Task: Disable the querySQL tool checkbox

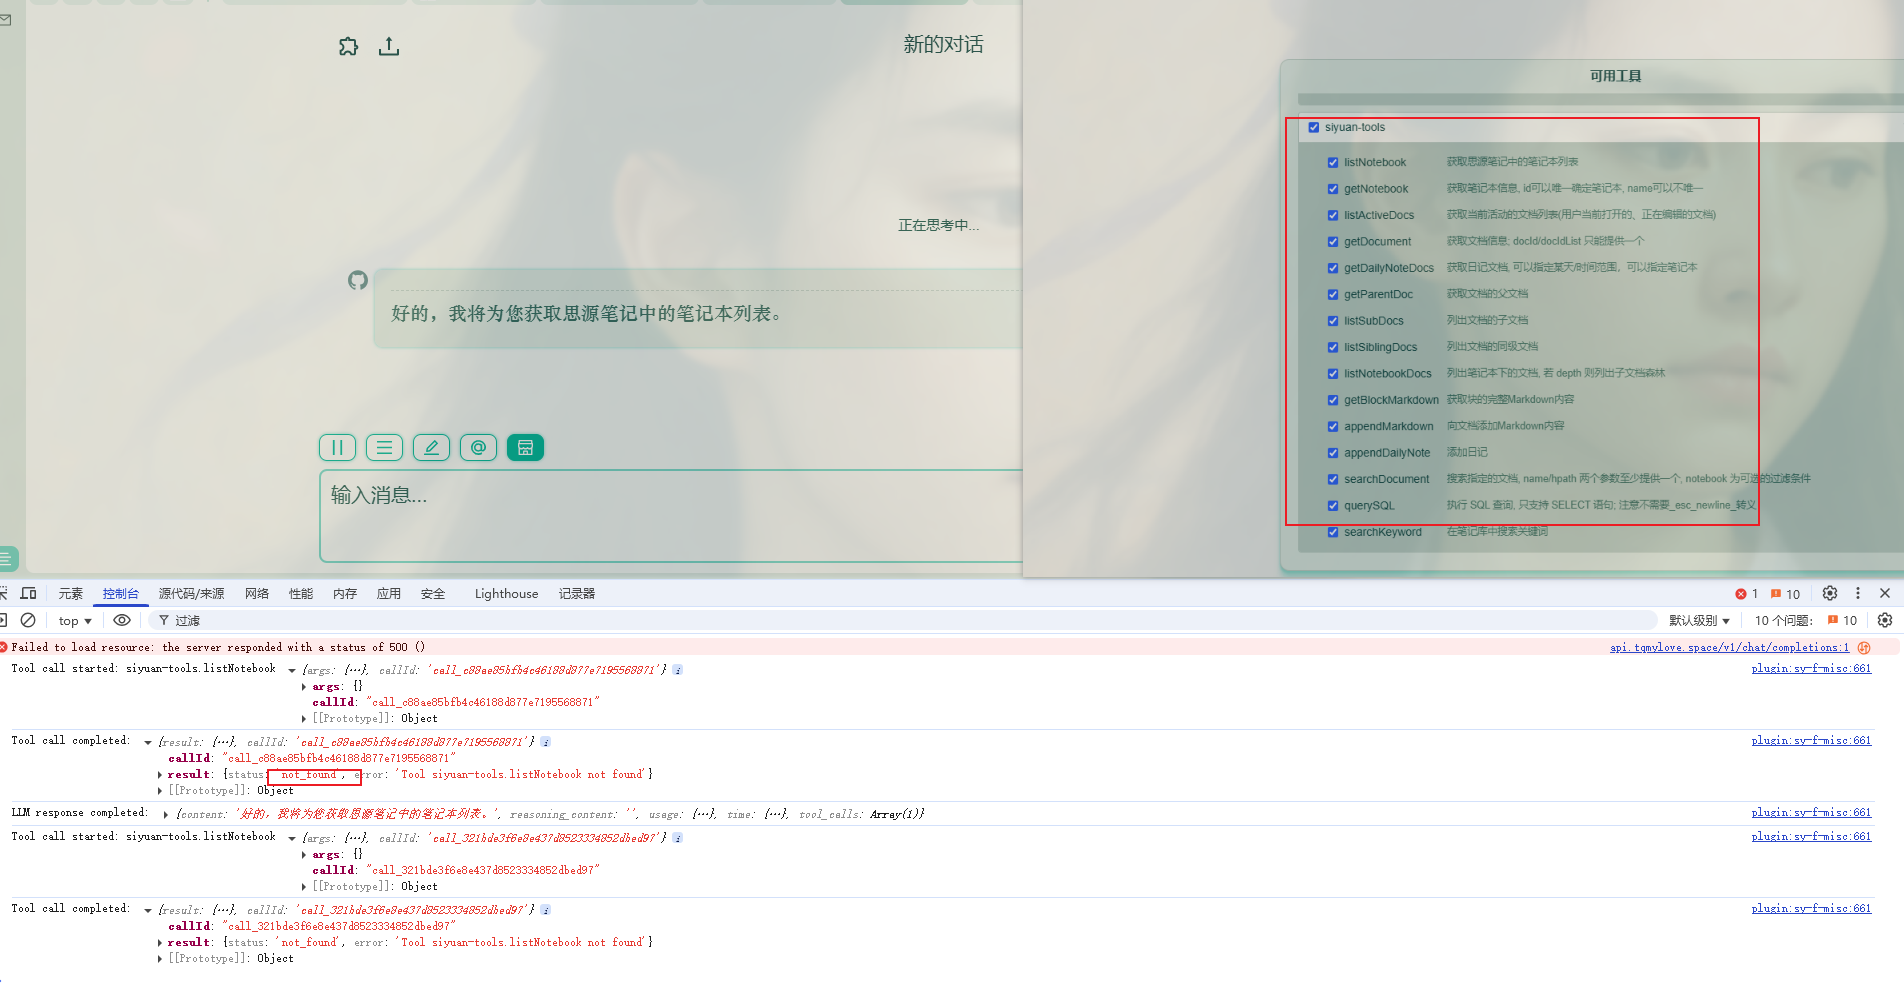Action: (1333, 506)
